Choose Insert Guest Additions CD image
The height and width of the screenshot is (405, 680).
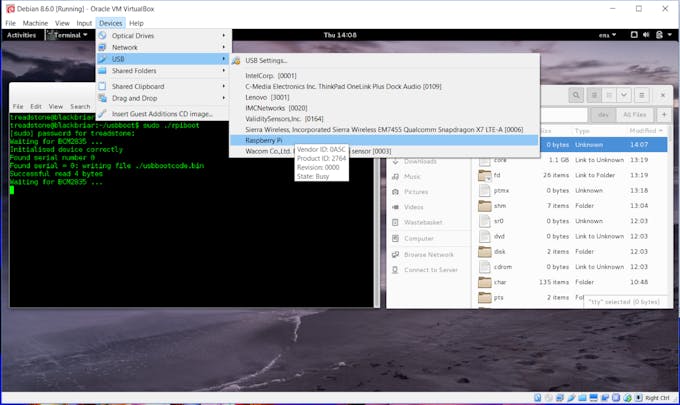pyautogui.click(x=164, y=114)
